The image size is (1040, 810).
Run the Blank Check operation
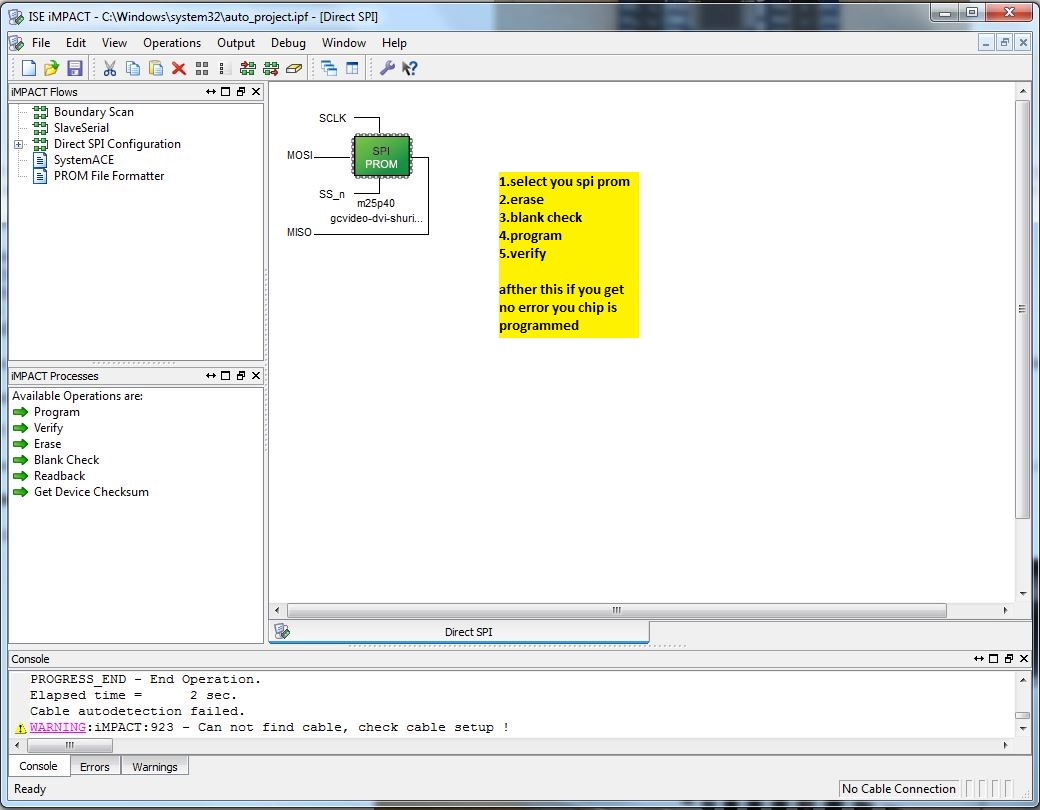(66, 460)
